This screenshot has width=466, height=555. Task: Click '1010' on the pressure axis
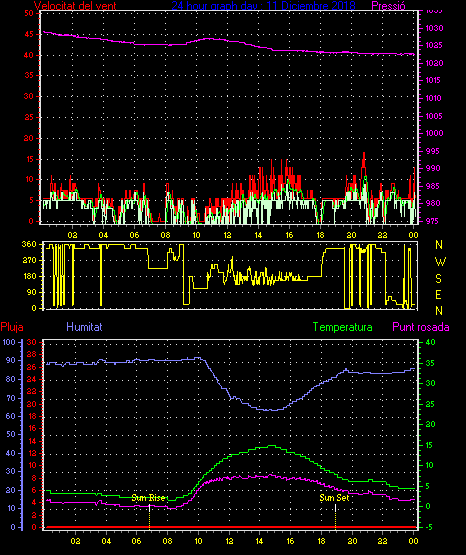point(433,98)
